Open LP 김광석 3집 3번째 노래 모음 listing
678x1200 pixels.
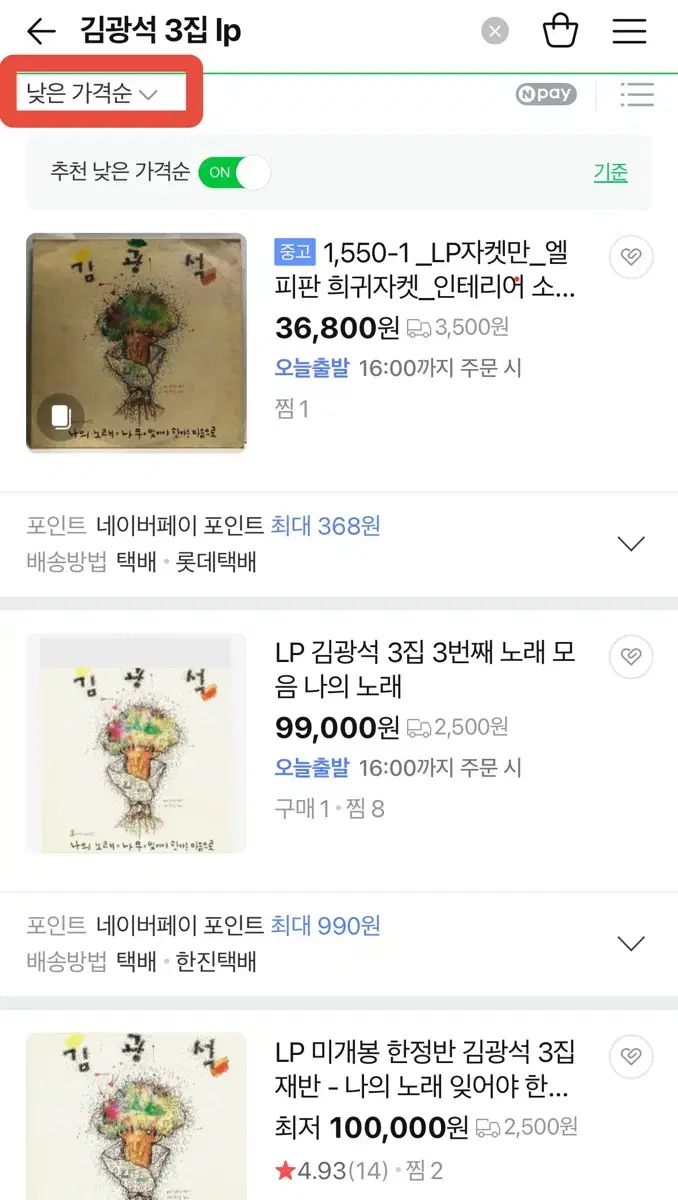tap(425, 668)
